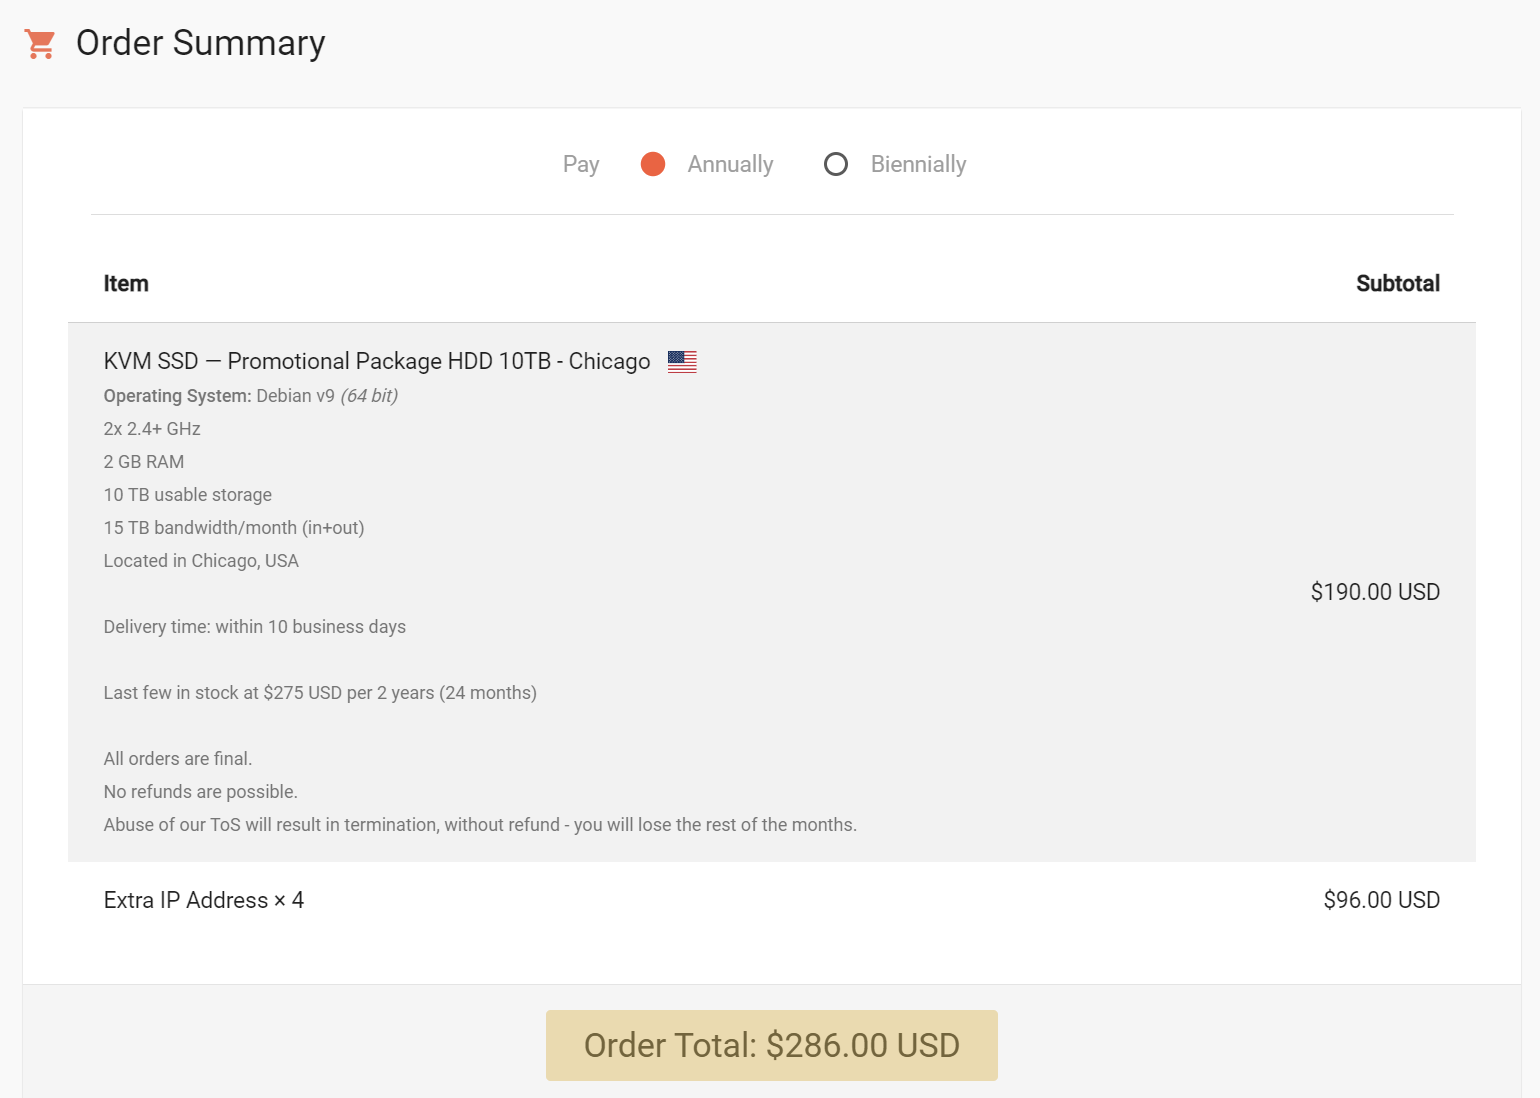The width and height of the screenshot is (1540, 1098).
Task: Click the No refunds are possible text
Action: click(201, 792)
